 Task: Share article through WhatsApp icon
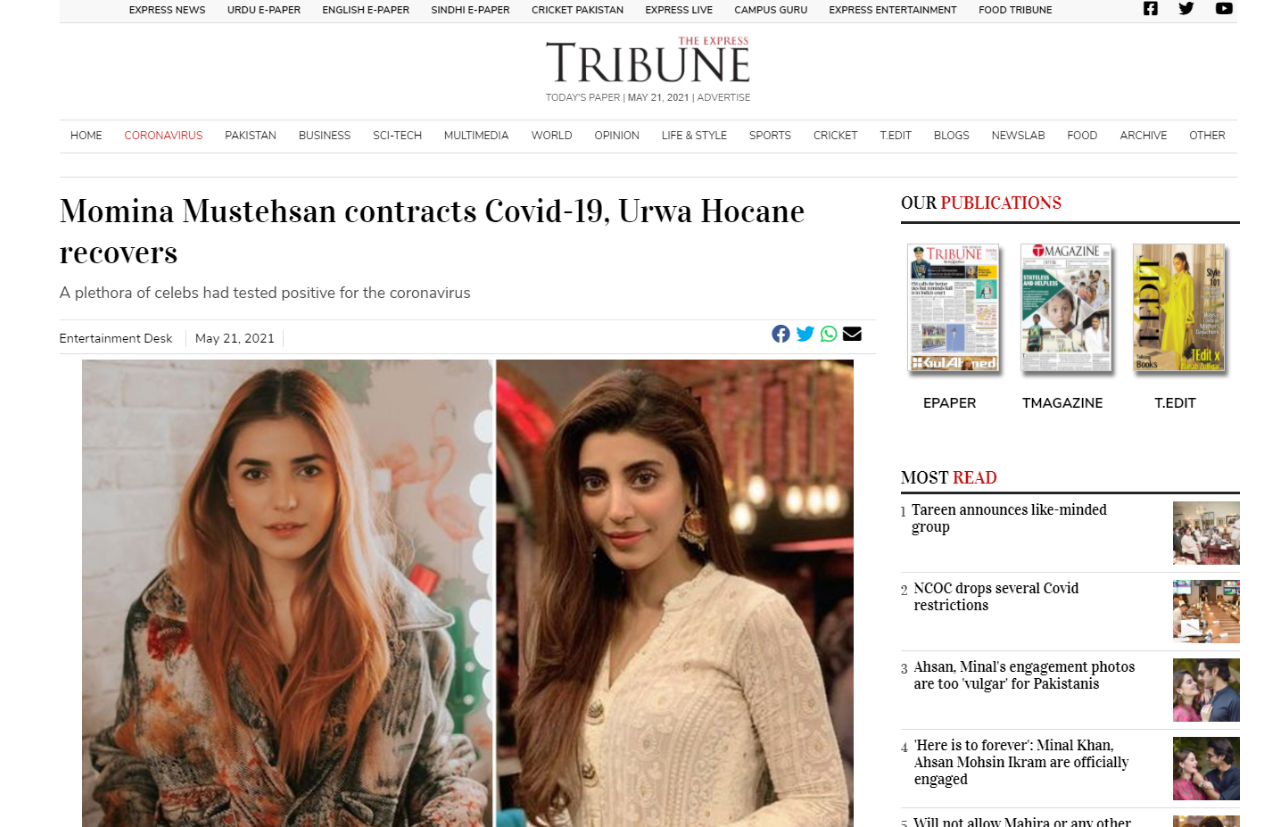point(829,334)
